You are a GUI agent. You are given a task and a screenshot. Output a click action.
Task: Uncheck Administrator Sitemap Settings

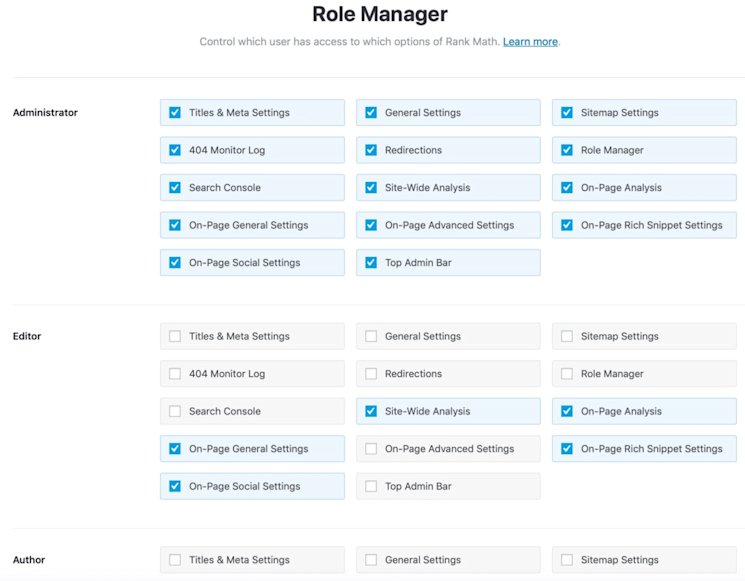pos(567,113)
